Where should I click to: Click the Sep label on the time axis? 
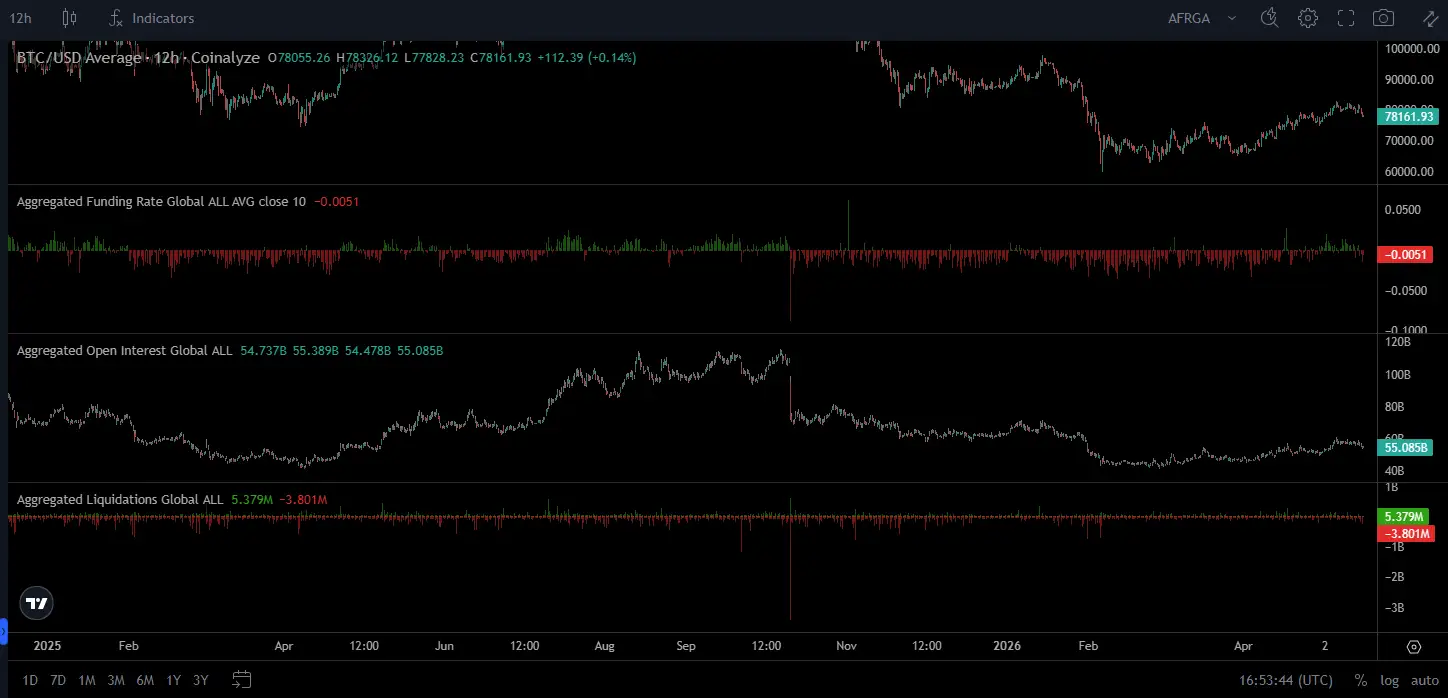[686, 646]
